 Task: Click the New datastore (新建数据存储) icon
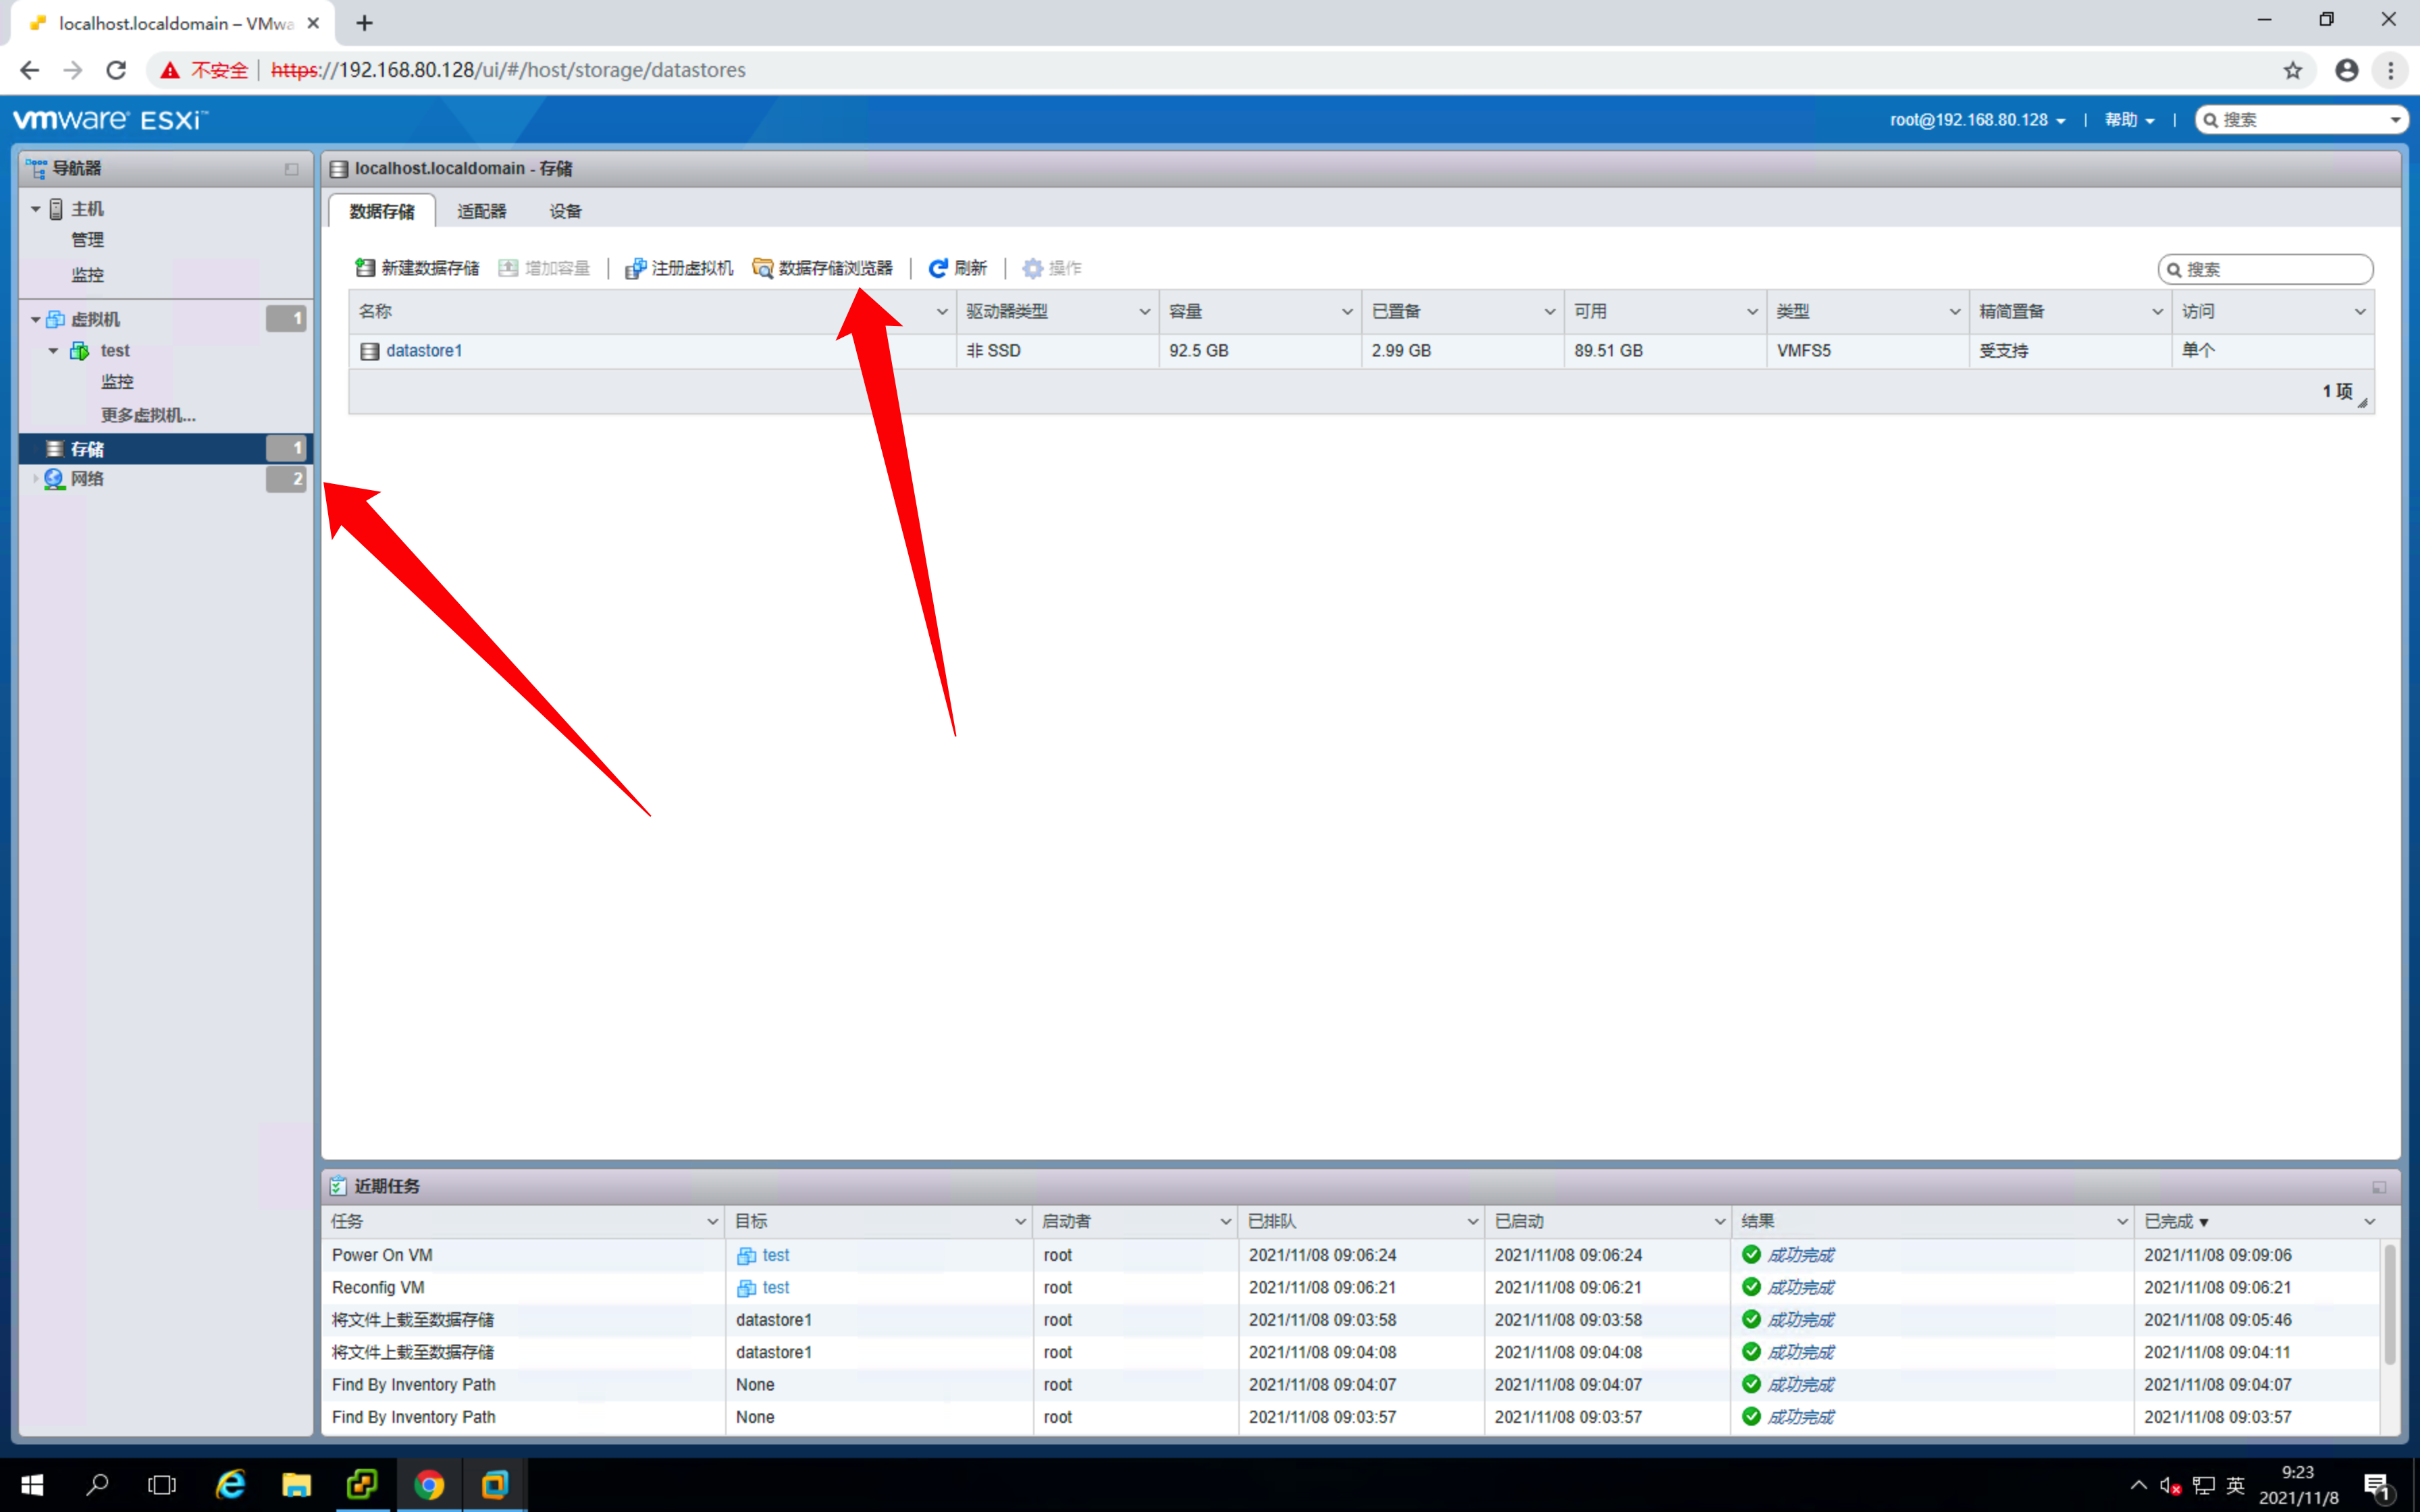pos(365,268)
